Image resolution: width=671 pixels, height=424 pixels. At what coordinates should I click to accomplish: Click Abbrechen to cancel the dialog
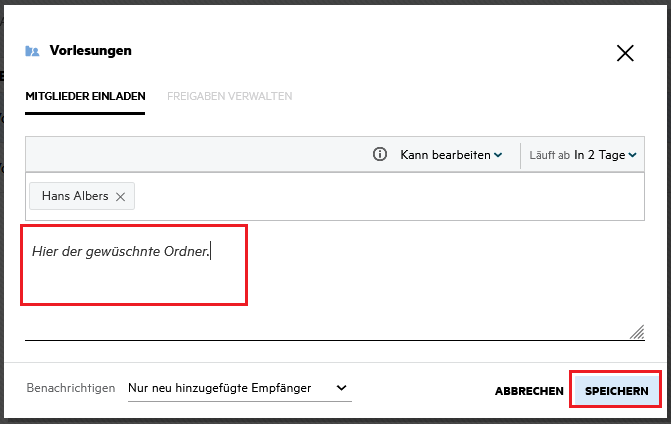529,391
